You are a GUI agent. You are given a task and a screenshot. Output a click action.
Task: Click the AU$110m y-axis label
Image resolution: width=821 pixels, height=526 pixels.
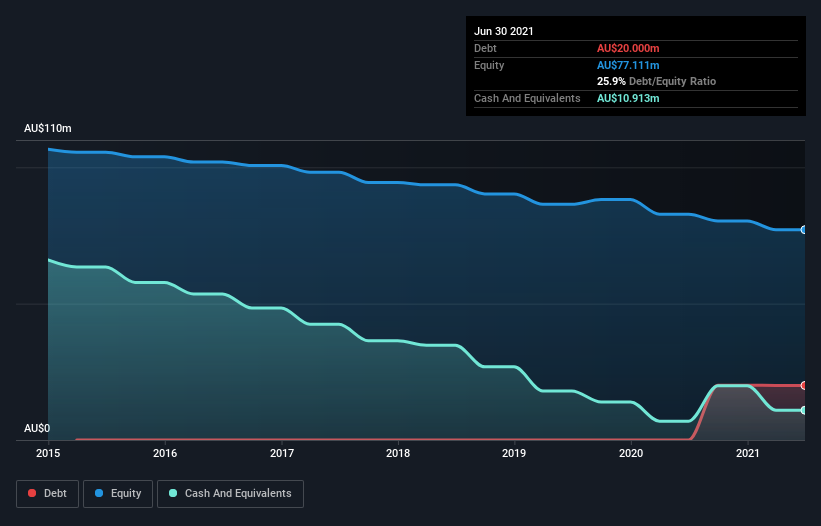click(48, 128)
